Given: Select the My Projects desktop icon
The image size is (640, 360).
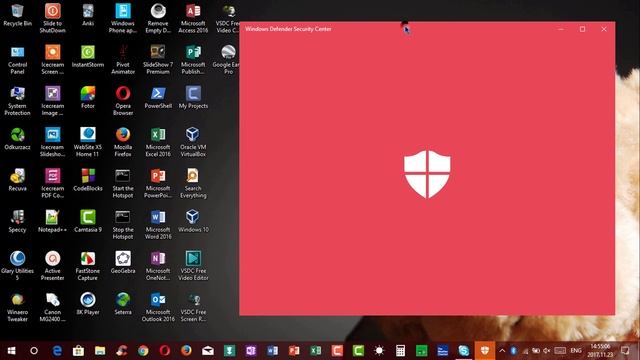Looking at the screenshot, I should tap(193, 98).
